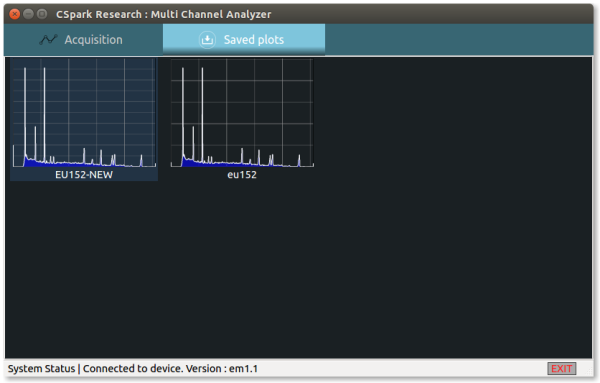Image resolution: width=600 pixels, height=383 pixels.
Task: Select the EU152-NEW plot label
Action: pos(84,175)
